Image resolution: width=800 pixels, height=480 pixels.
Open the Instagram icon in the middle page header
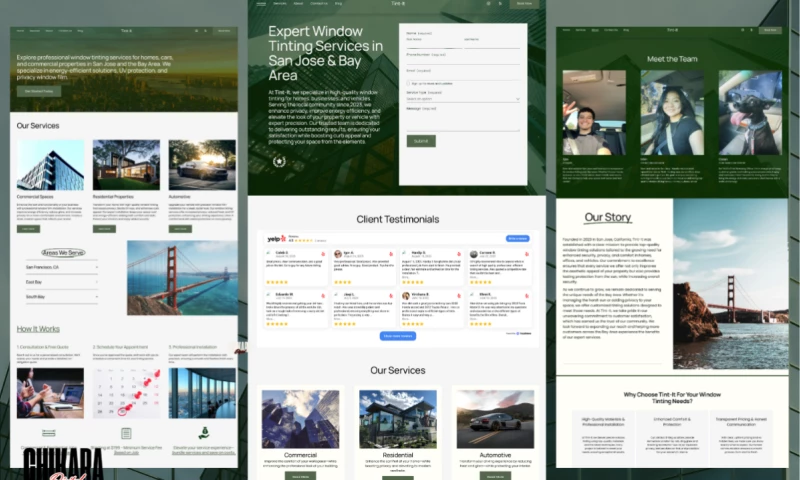click(488, 4)
